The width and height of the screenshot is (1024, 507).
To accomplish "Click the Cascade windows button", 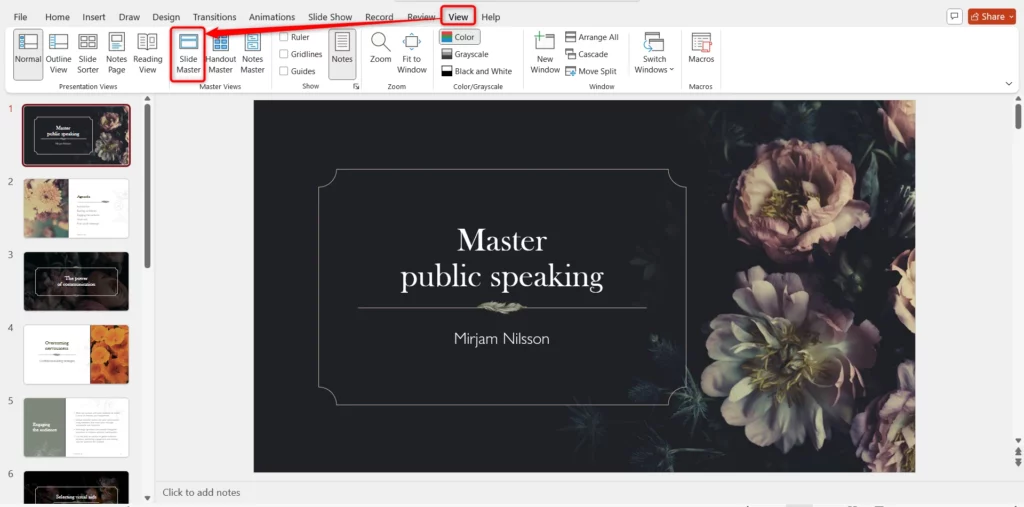I will click(586, 54).
